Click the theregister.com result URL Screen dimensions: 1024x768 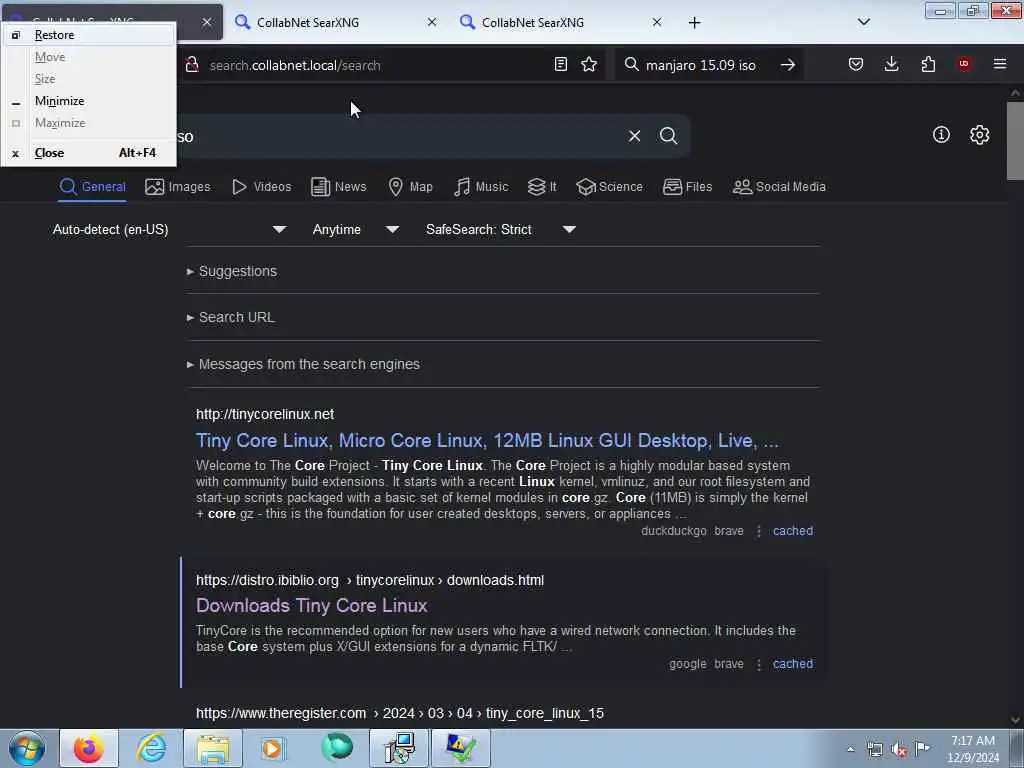(400, 713)
